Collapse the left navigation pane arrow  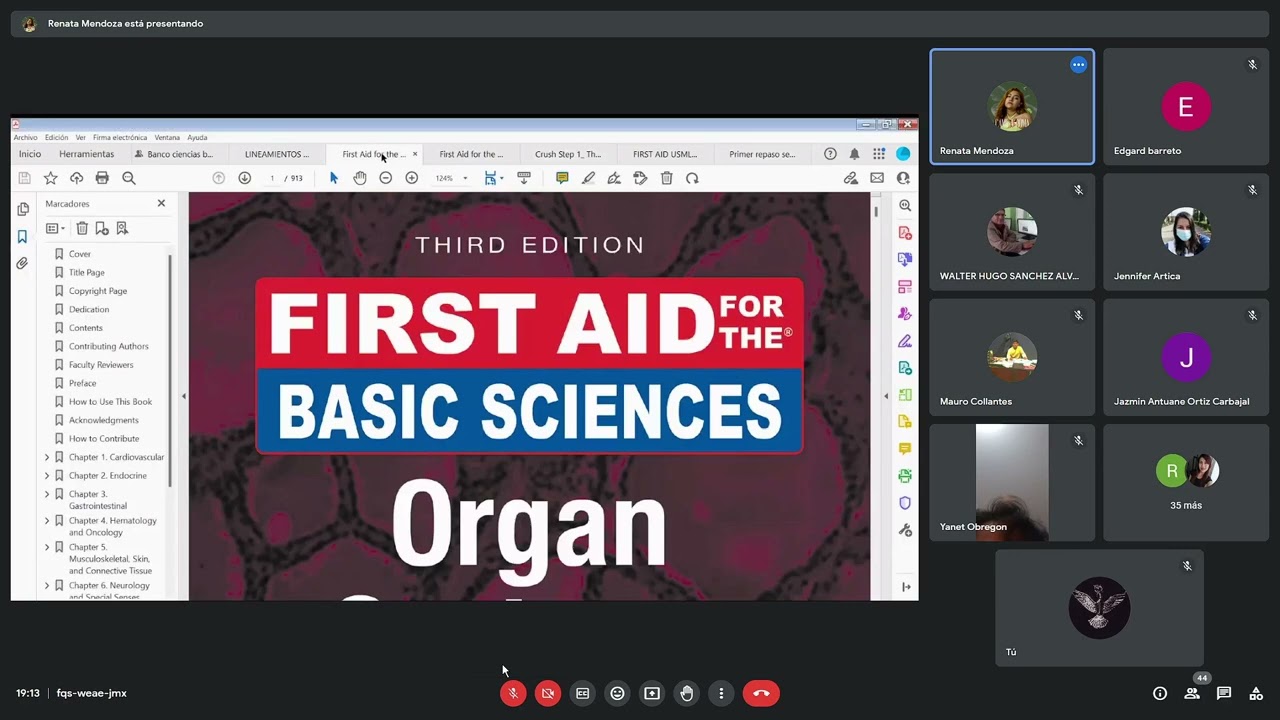[x=183, y=397]
